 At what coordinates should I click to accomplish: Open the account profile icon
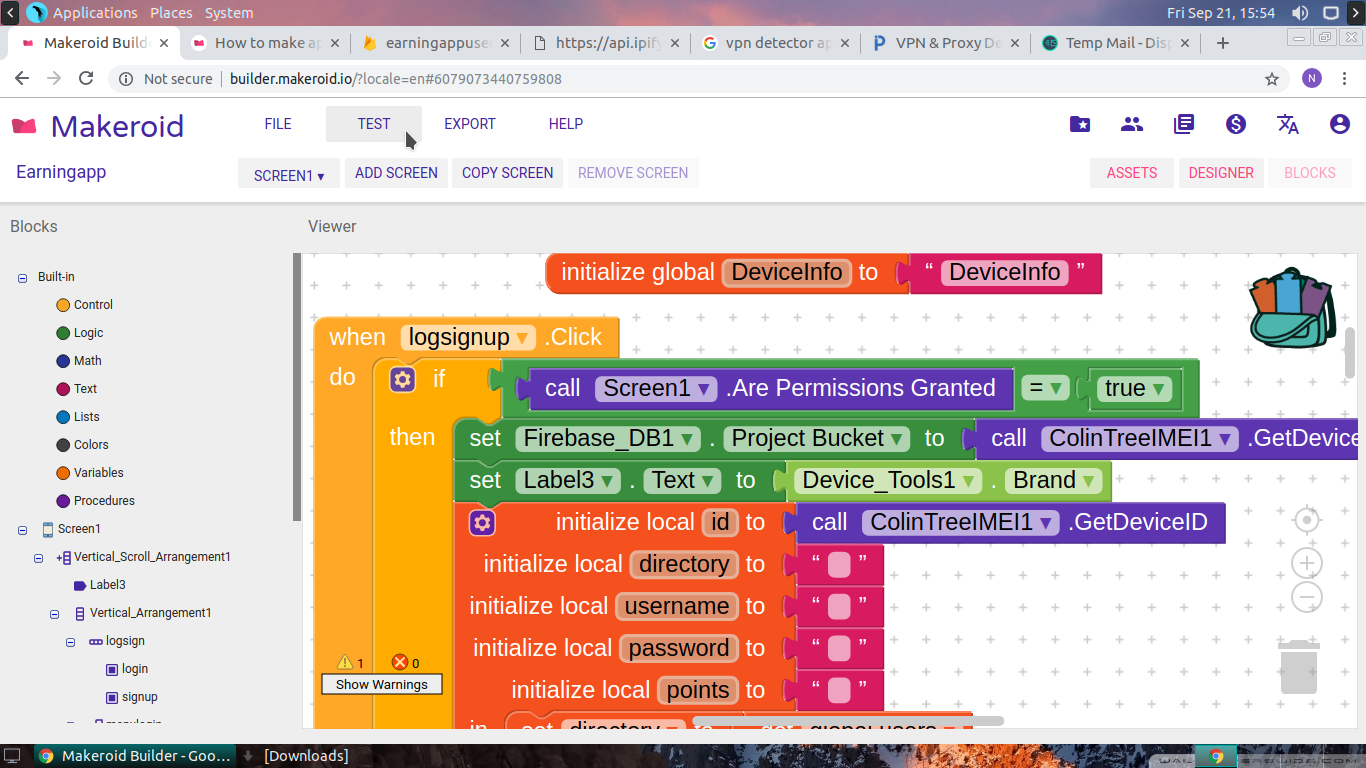pos(1340,124)
